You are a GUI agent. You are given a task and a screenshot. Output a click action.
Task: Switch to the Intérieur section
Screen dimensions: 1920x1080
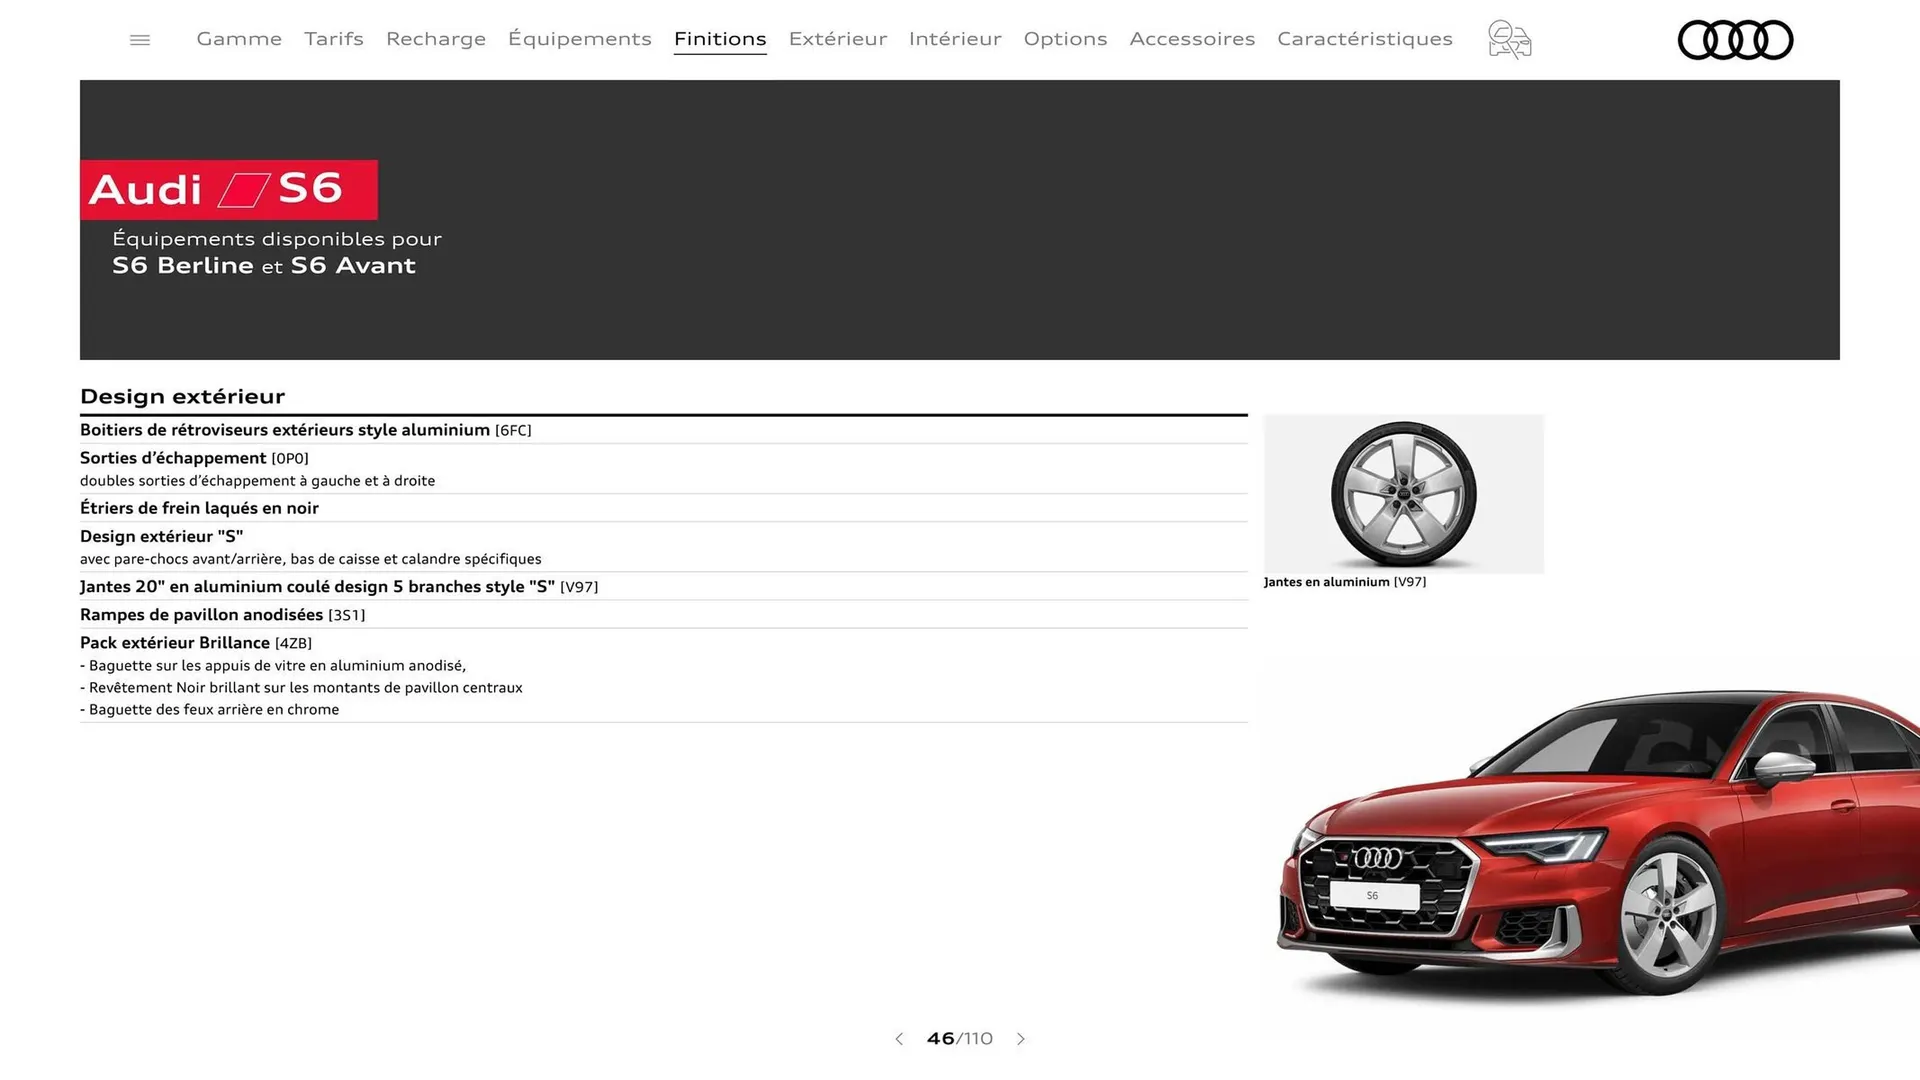[x=954, y=39]
